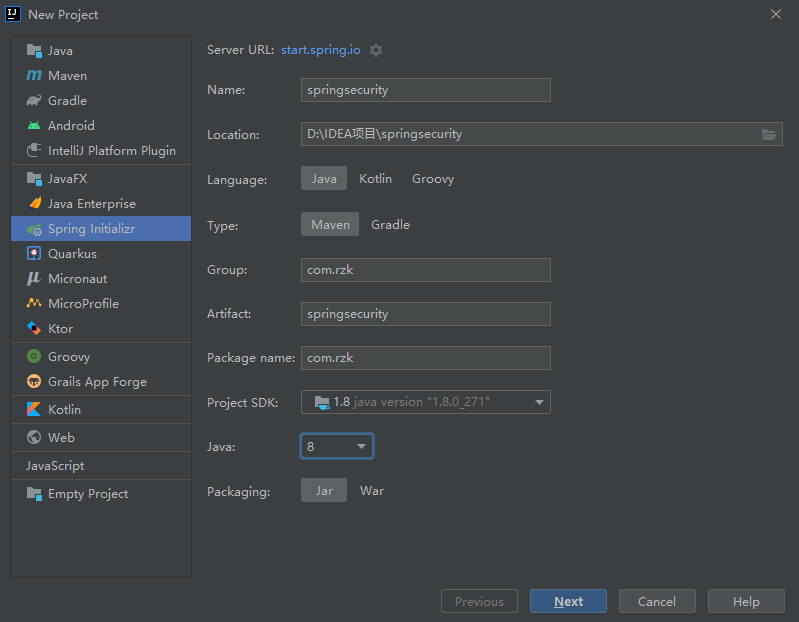Pick the Ktor icon in project list
The width and height of the screenshot is (799, 622).
pyautogui.click(x=34, y=329)
